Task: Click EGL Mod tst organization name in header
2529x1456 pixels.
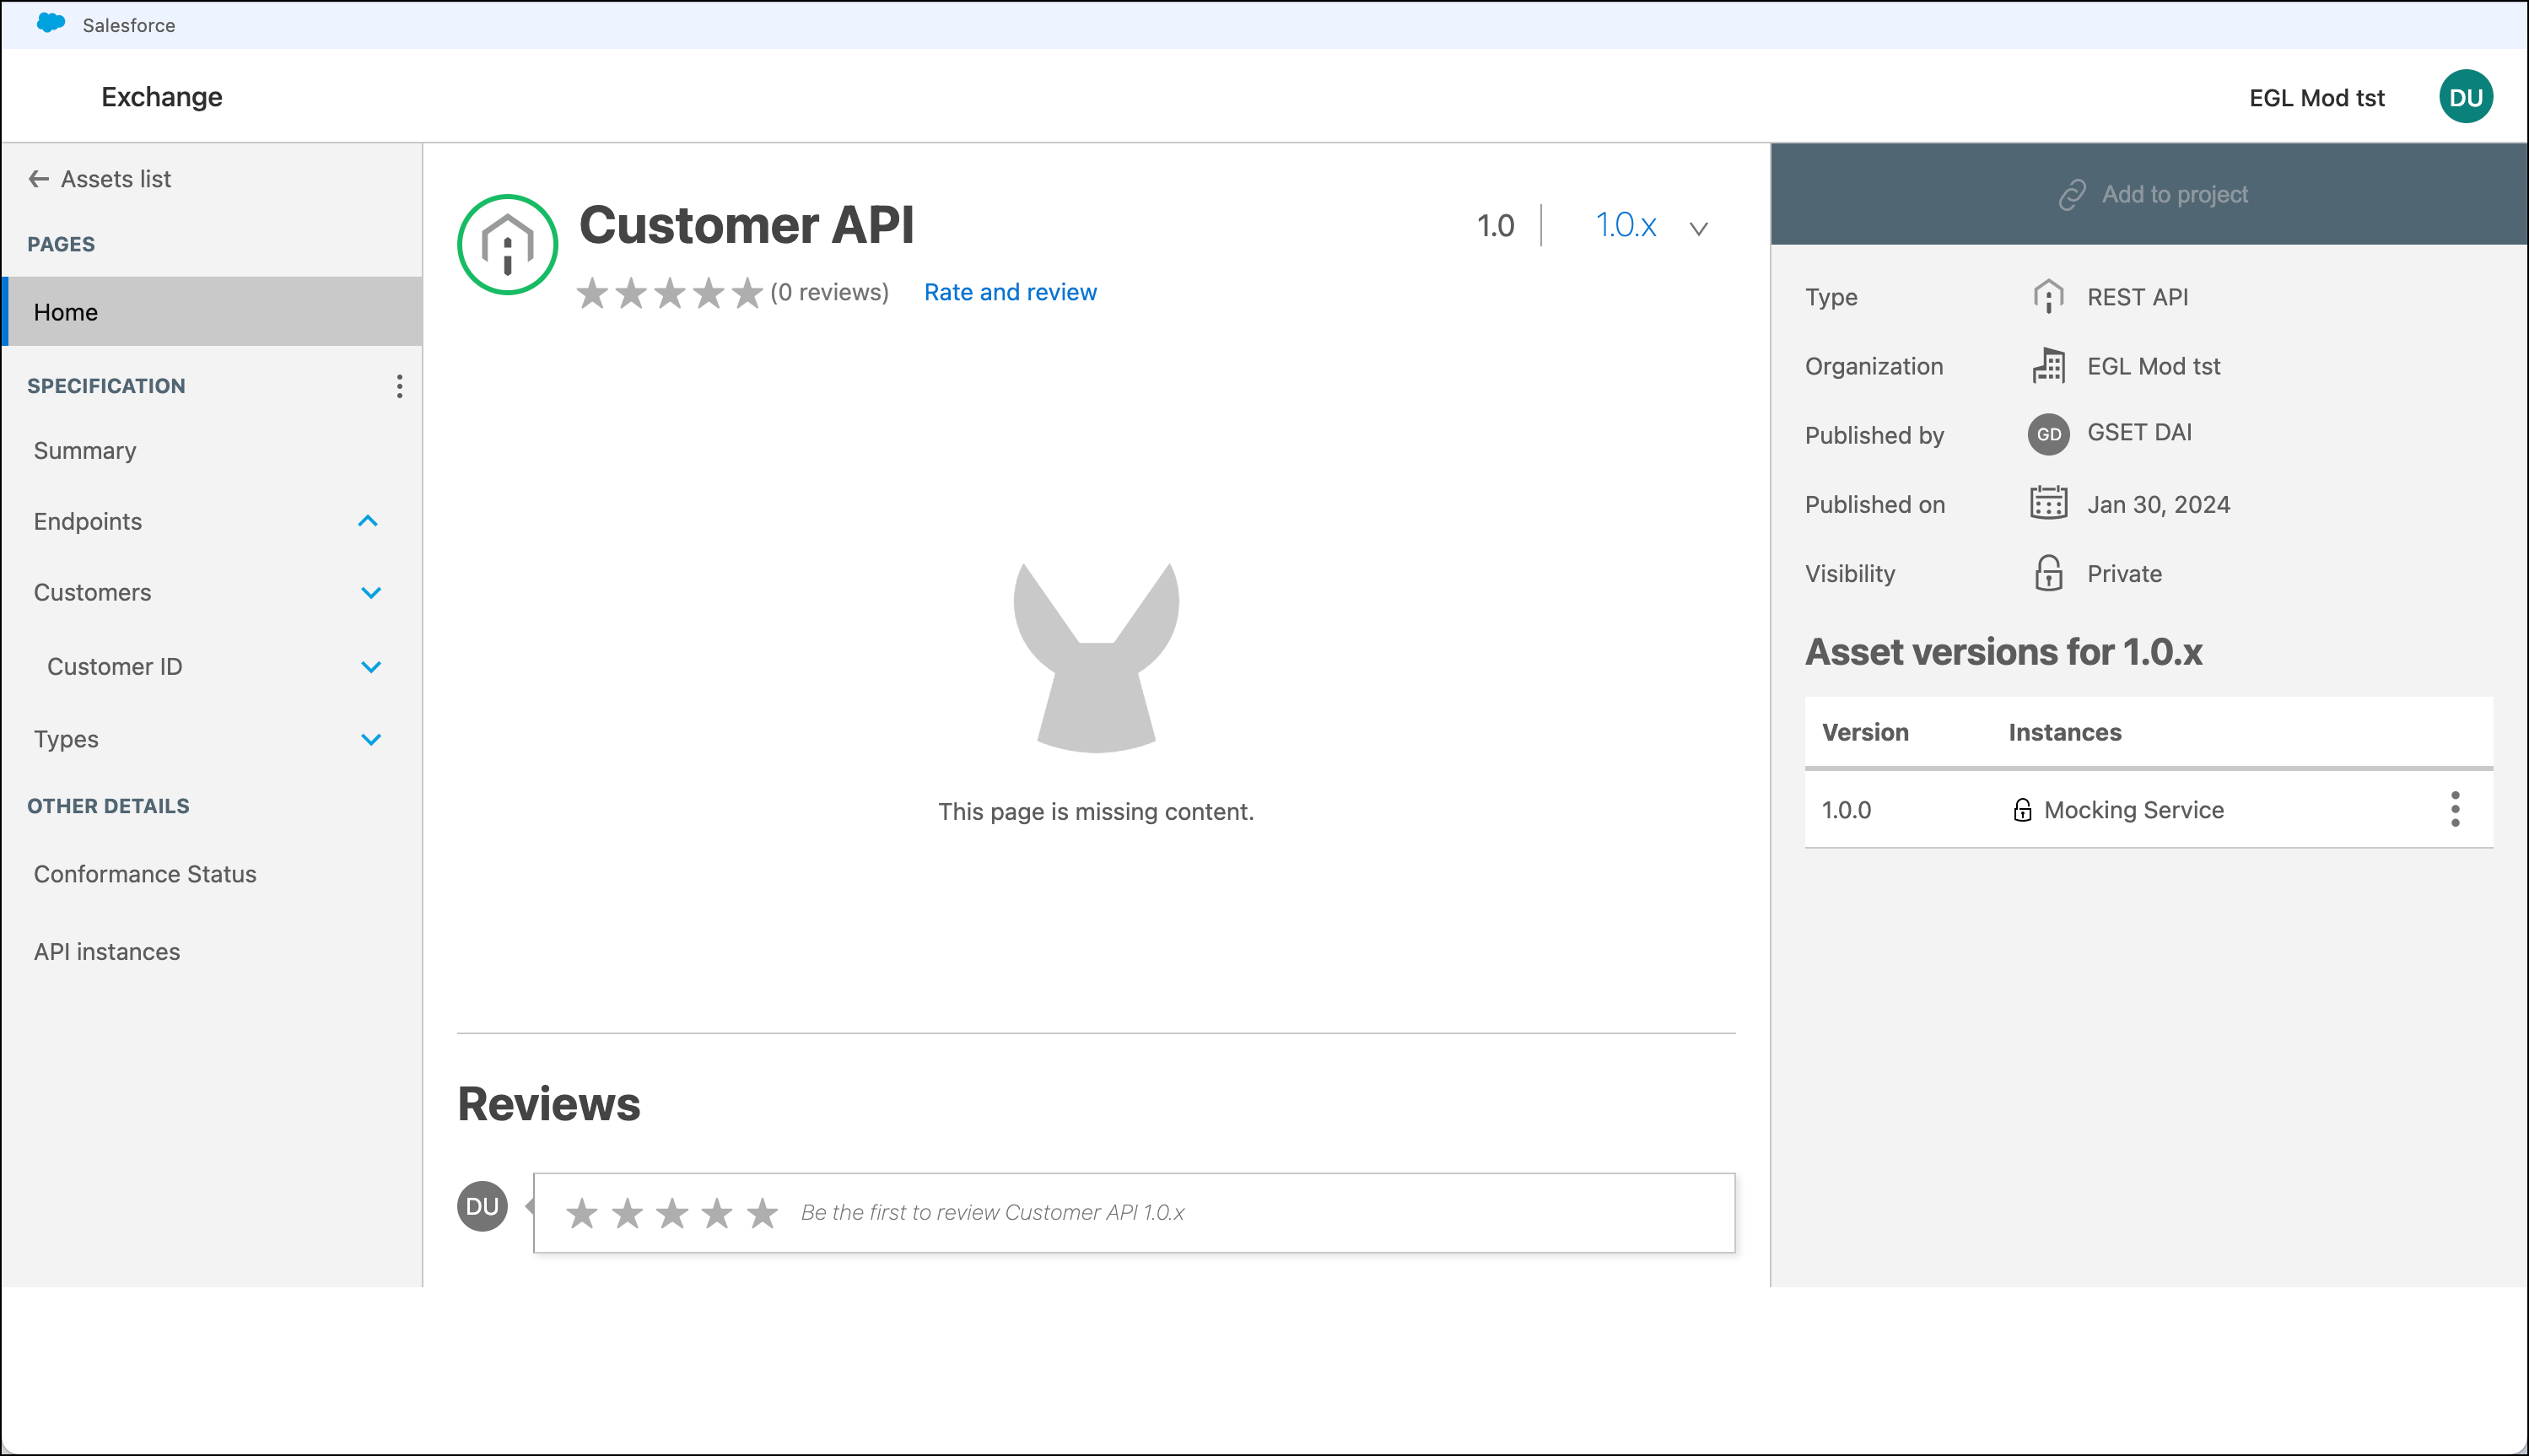Action: [x=2317, y=98]
